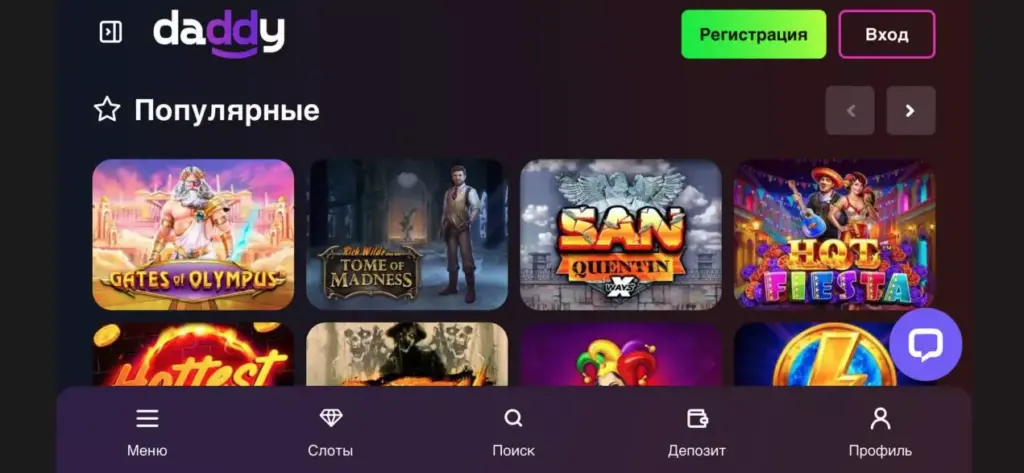This screenshot has width=1024, height=473.
Task: Show next popular games with right arrow
Action: pyautogui.click(x=910, y=110)
